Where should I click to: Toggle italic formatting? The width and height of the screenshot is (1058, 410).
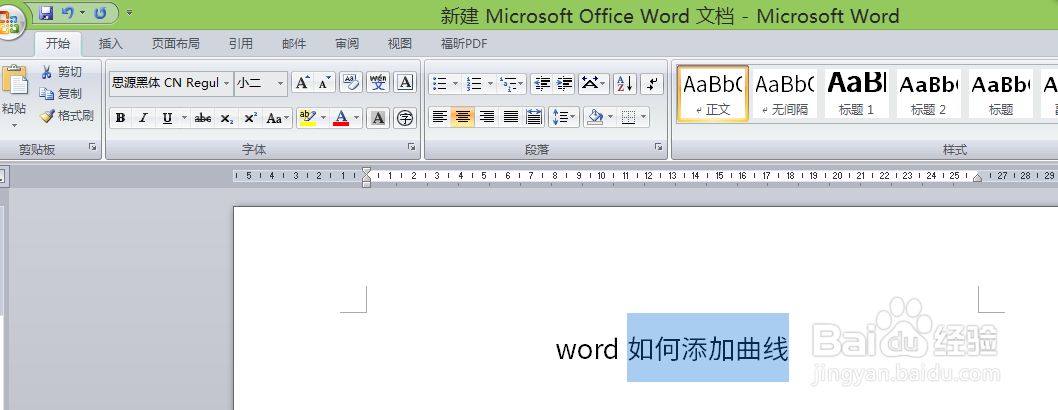coord(143,118)
